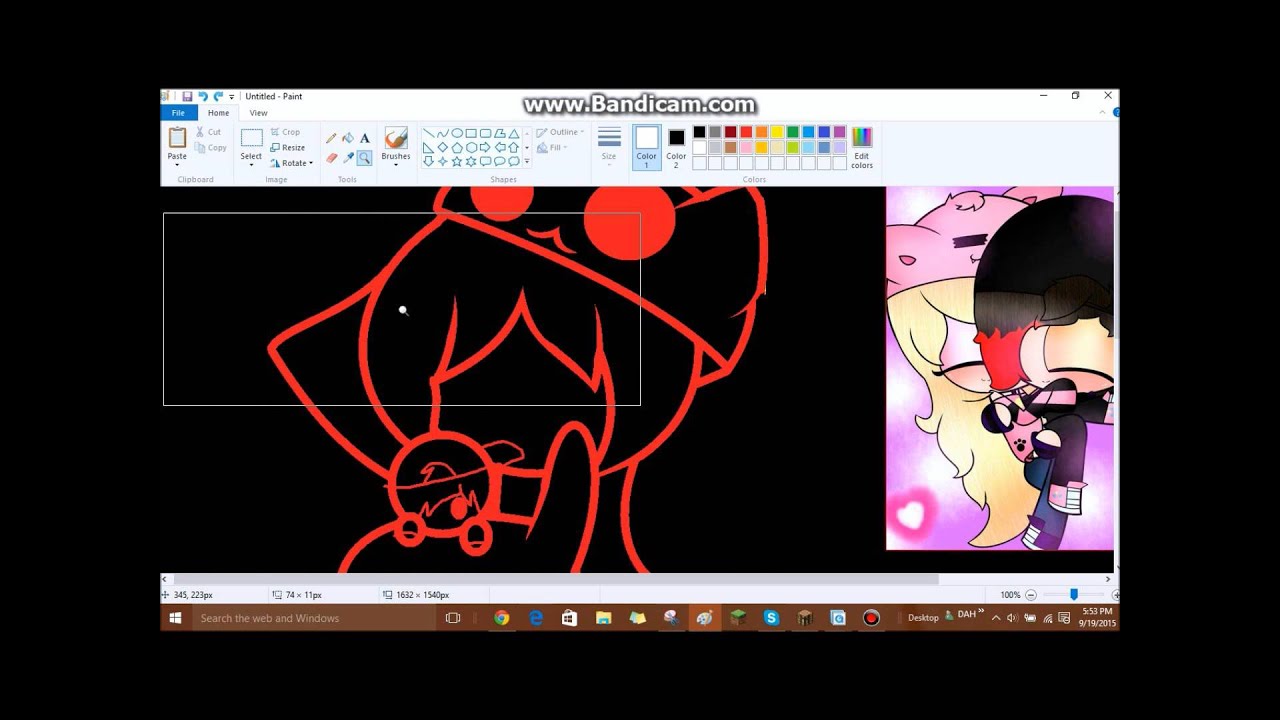Select the Color picker eyedropper tool

(x=348, y=158)
